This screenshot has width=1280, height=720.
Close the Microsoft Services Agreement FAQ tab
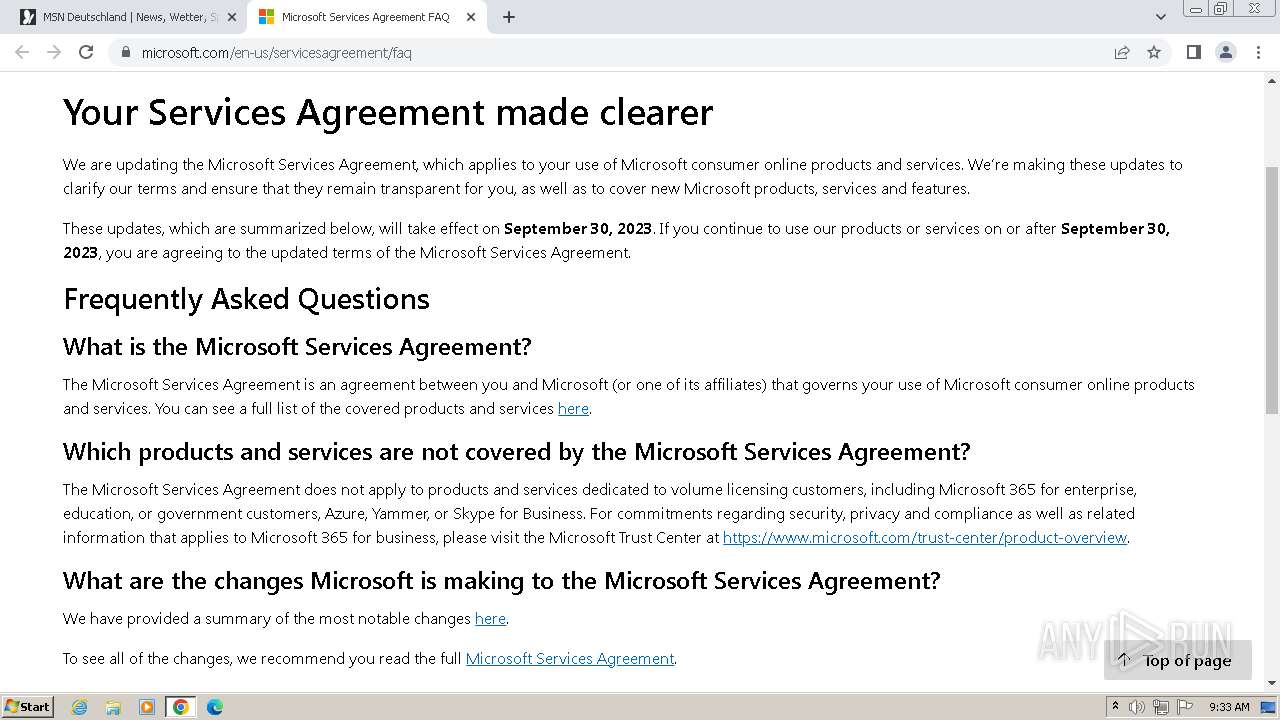[470, 17]
